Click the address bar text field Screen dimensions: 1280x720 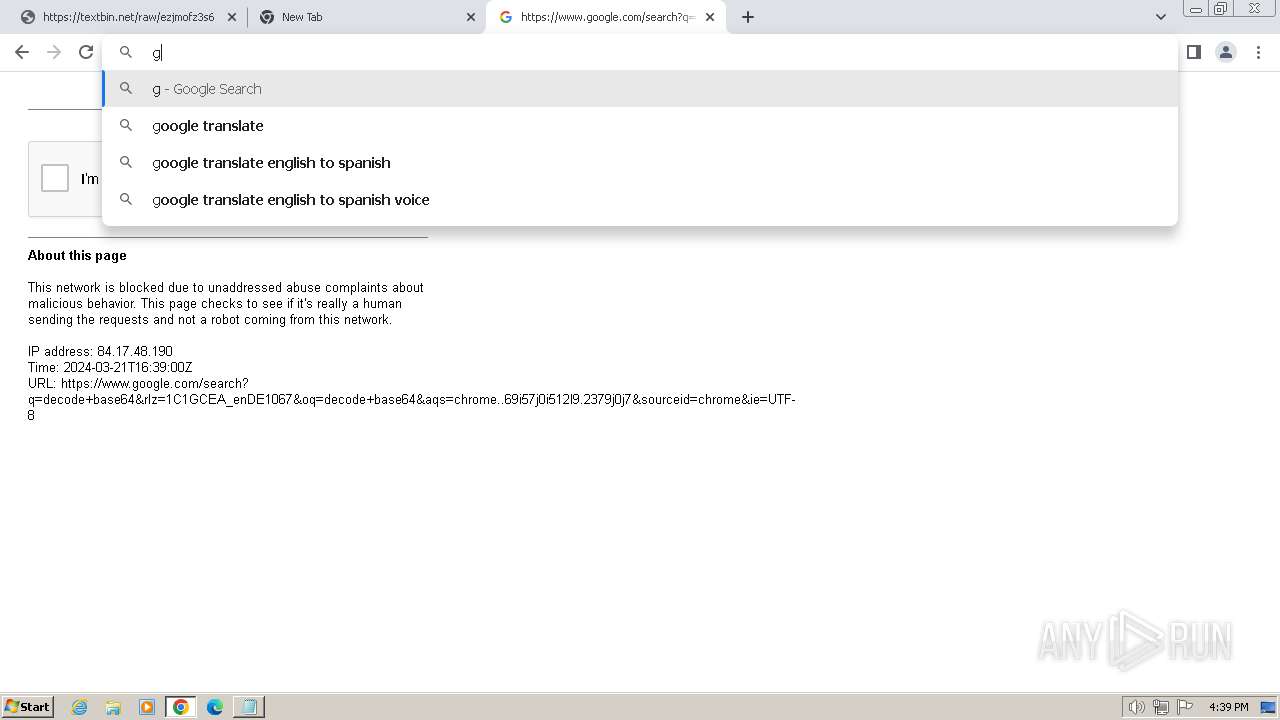[640, 52]
